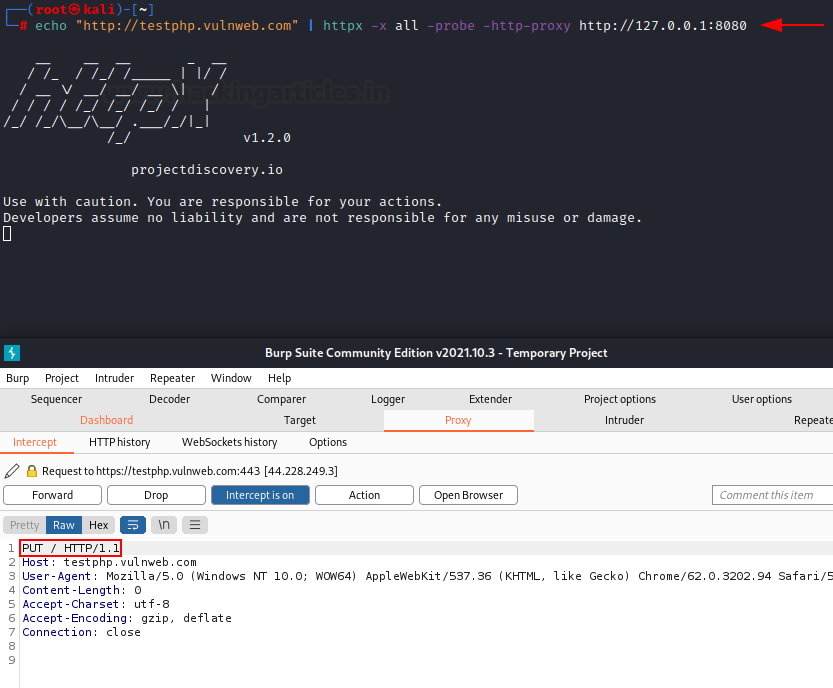Click the v1.2.0 version text in terminal
The width and height of the screenshot is (833, 688).
tap(267, 138)
